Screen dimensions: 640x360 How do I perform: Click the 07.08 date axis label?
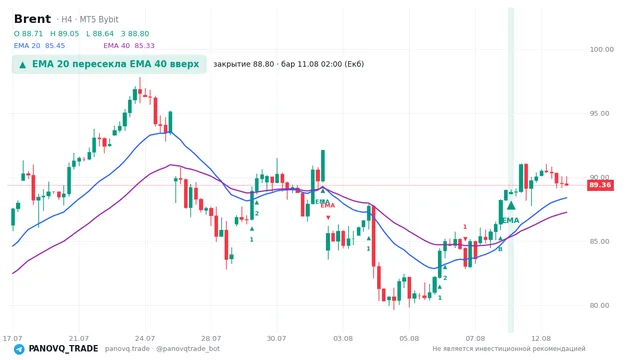pyautogui.click(x=475, y=339)
